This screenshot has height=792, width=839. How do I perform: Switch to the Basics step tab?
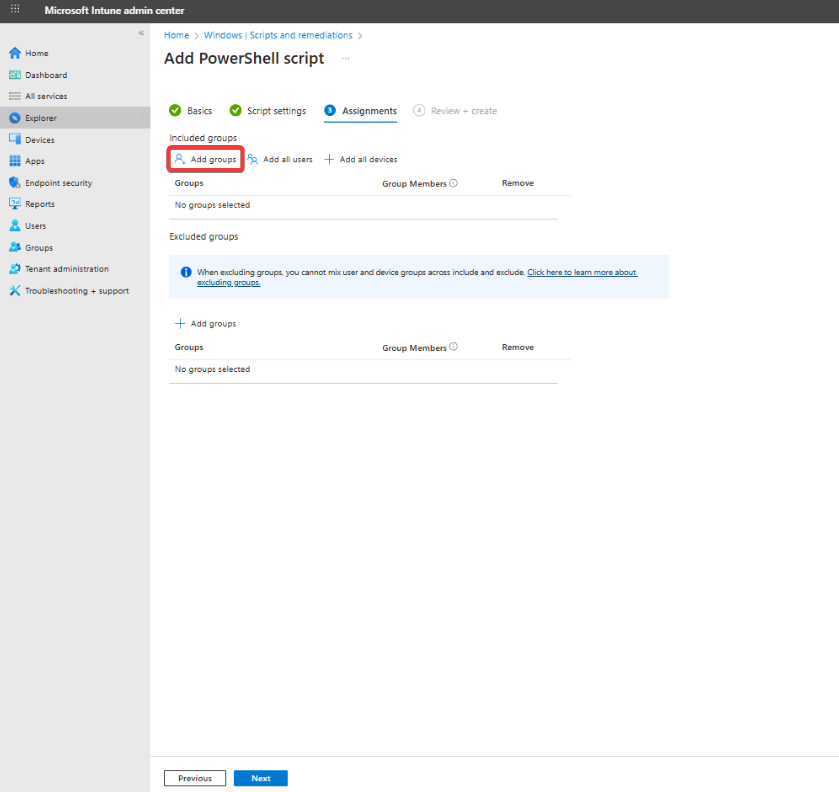190,111
